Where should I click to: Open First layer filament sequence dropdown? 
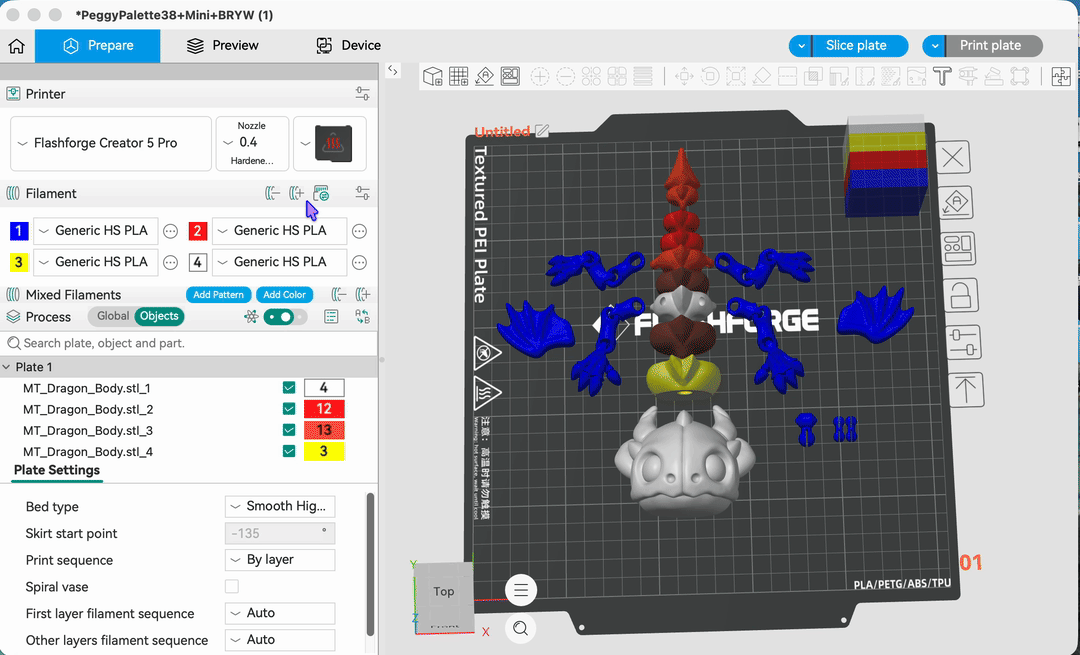[280, 613]
